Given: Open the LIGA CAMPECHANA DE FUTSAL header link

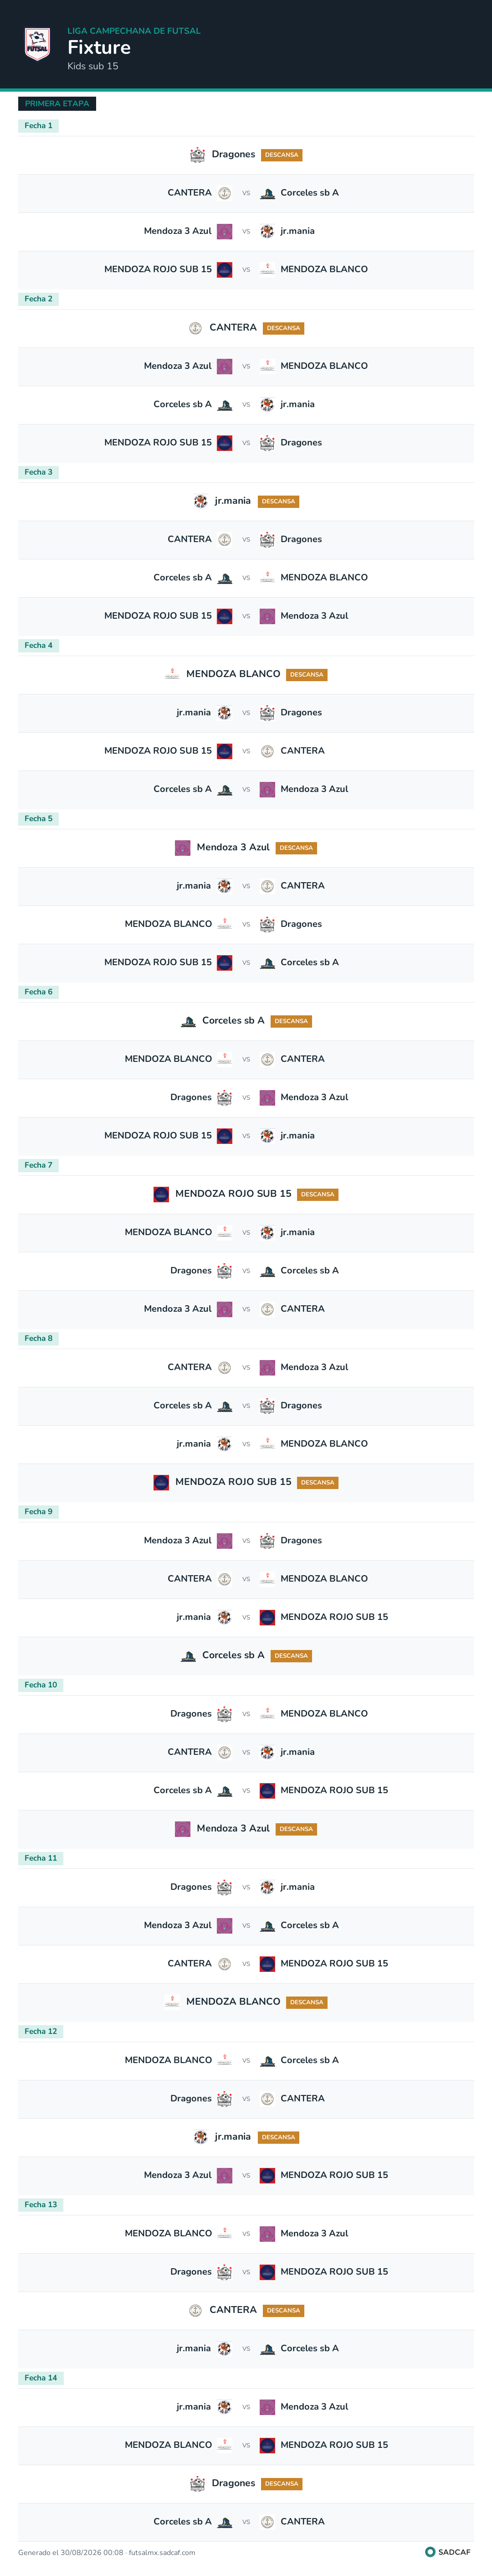Looking at the screenshot, I should 134,31.
